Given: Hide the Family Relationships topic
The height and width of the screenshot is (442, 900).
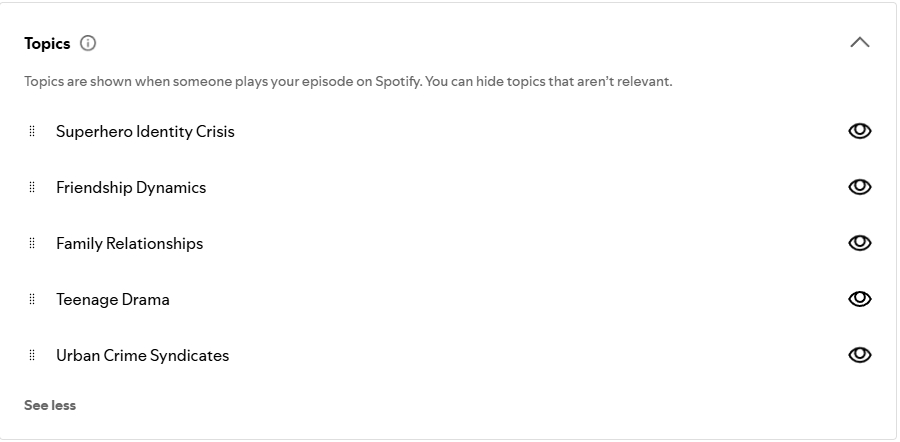Looking at the screenshot, I should pyautogui.click(x=859, y=243).
